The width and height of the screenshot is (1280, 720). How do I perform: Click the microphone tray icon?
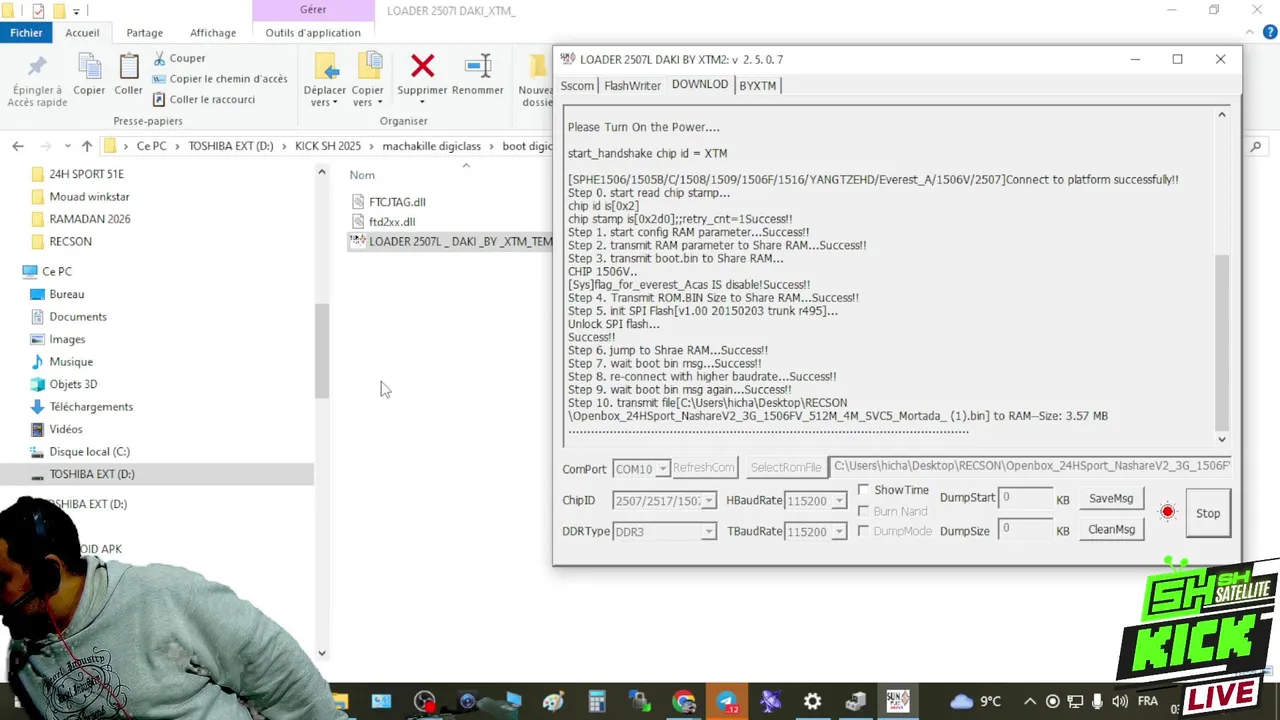point(1098,701)
